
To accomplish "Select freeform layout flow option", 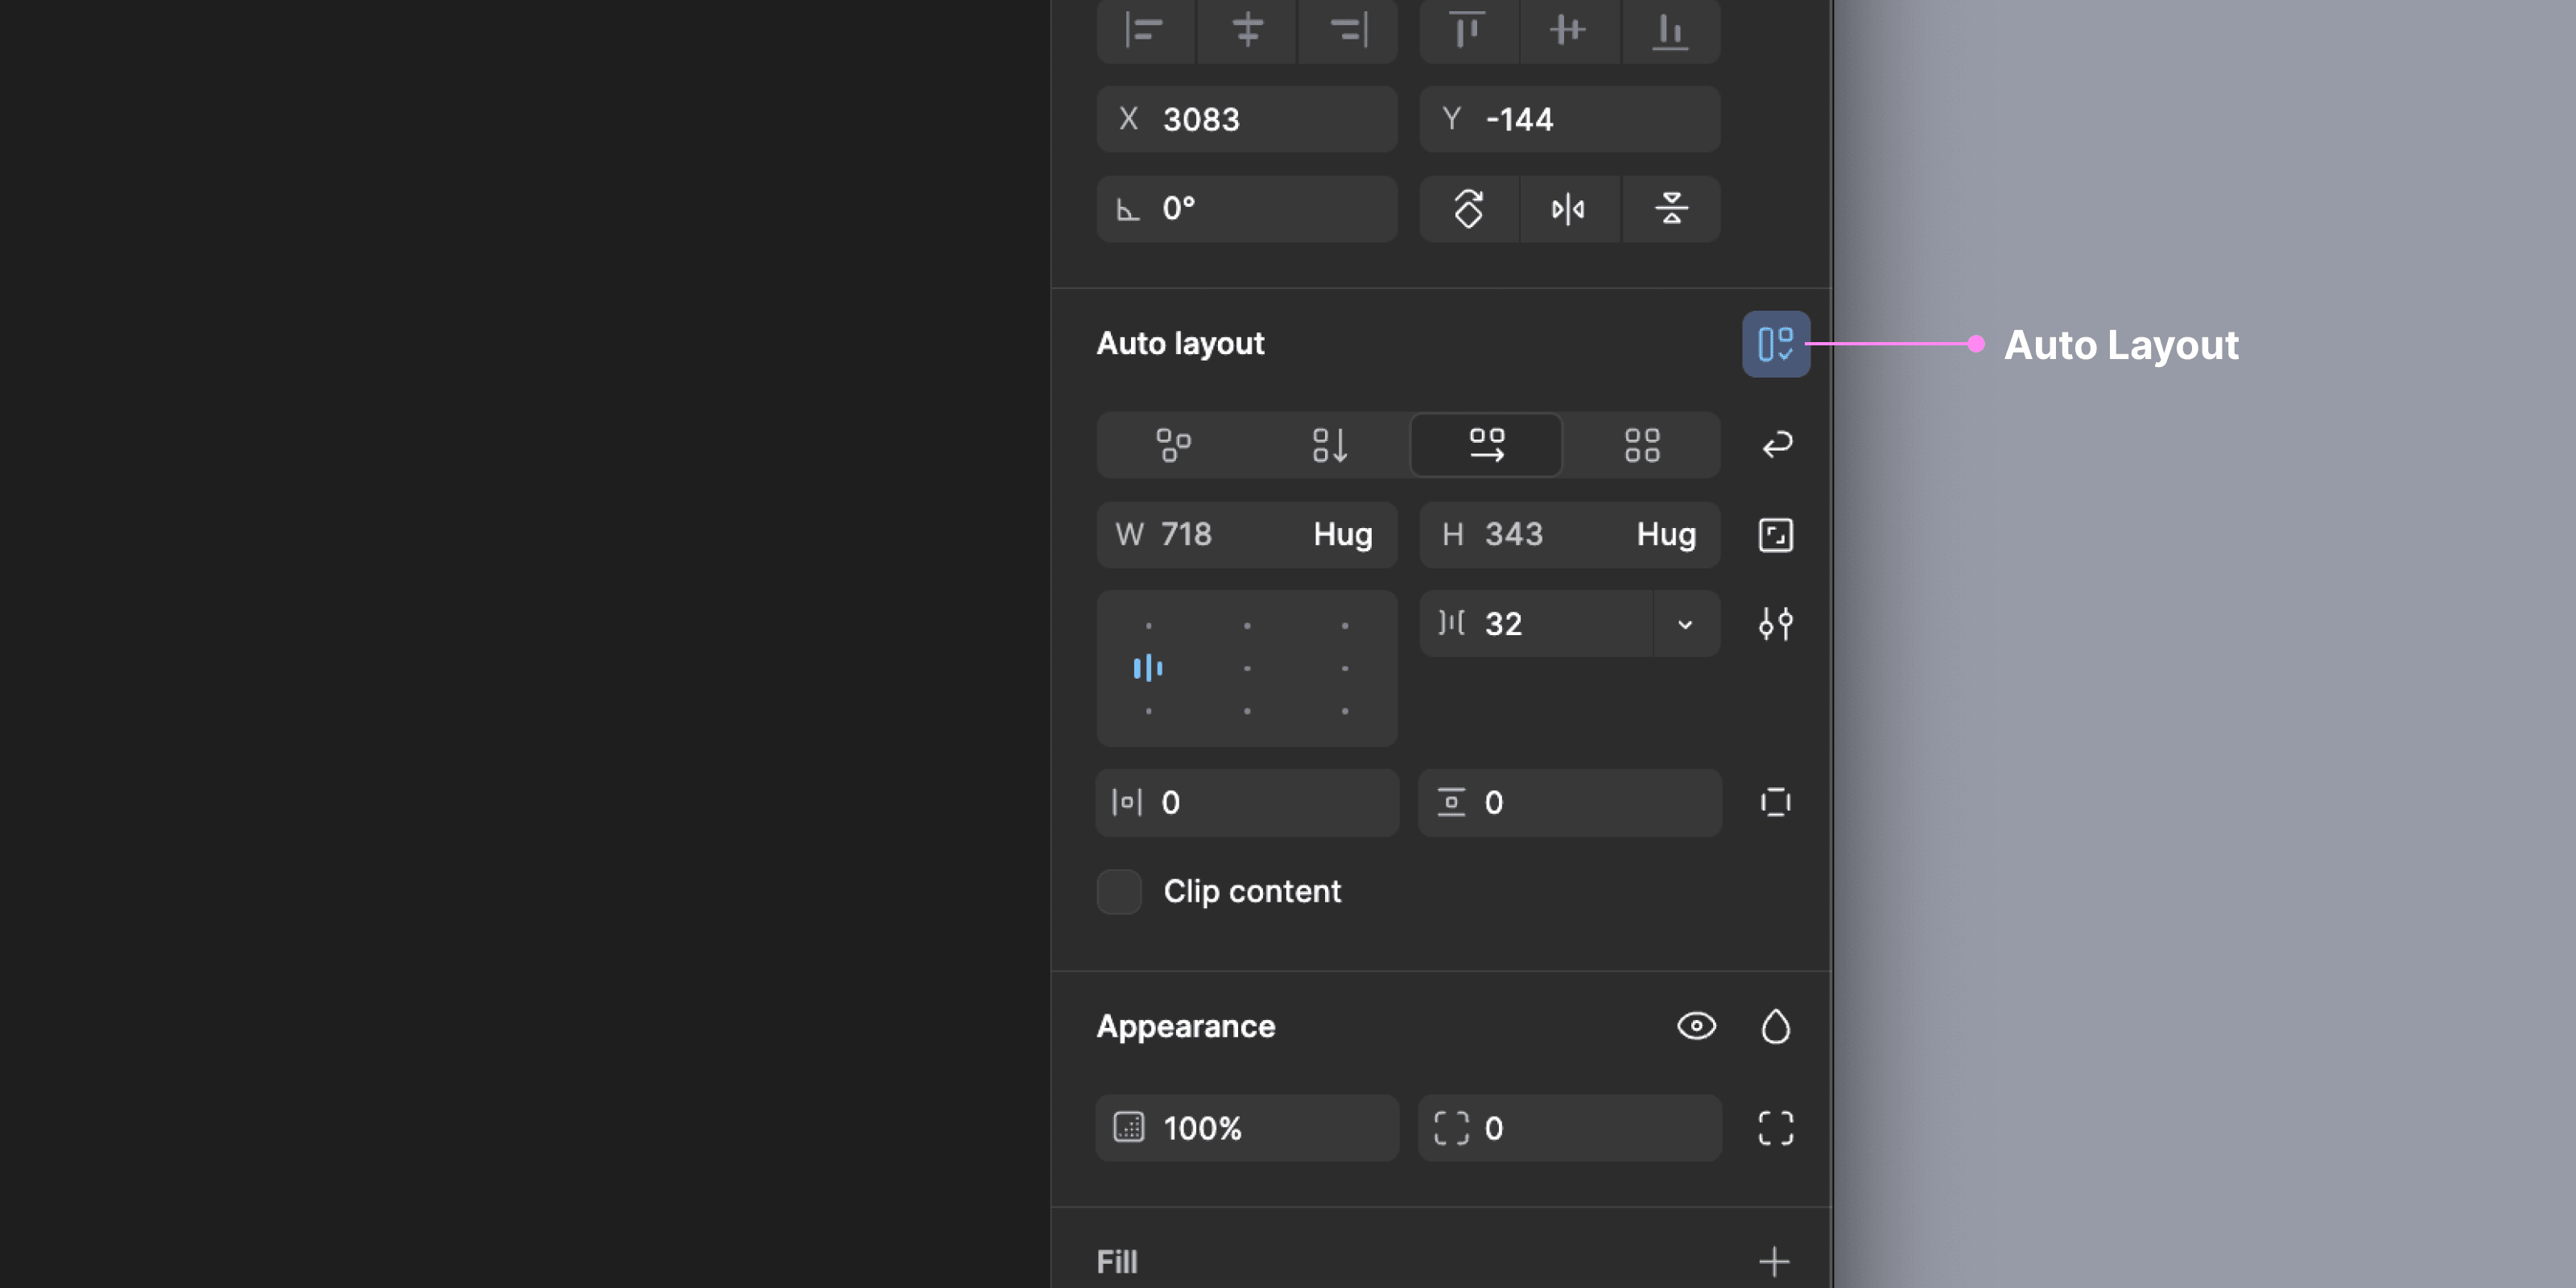I will pos(1173,445).
